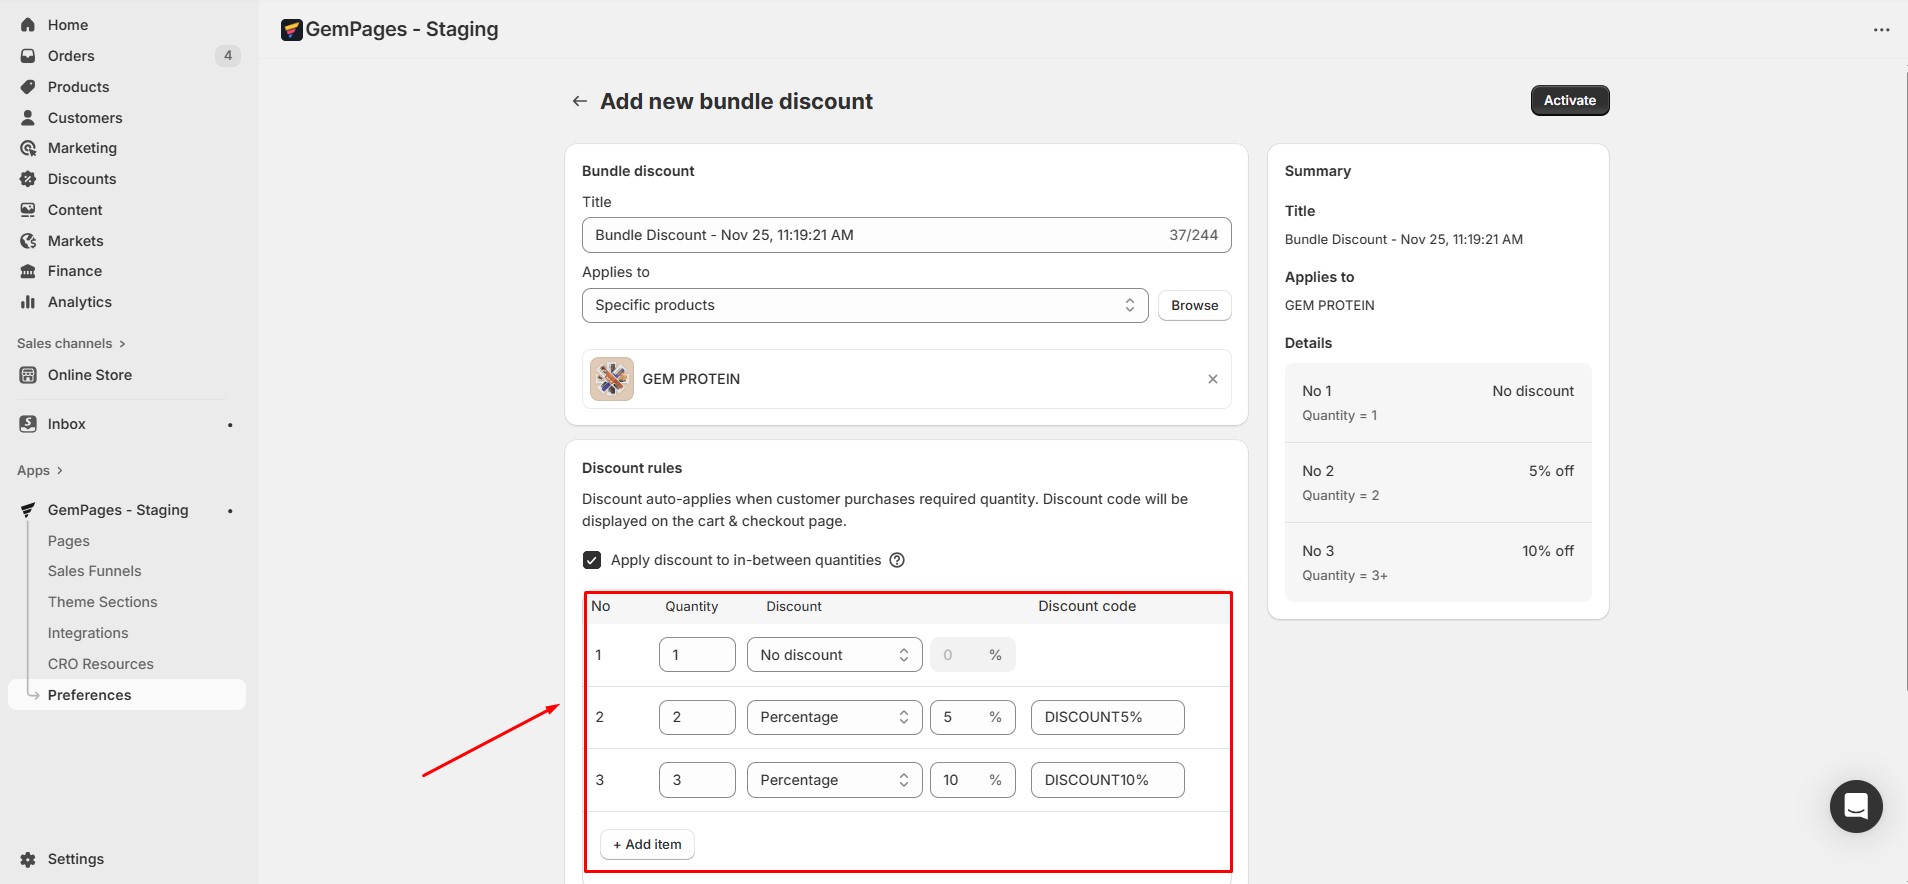Click the back arrow beside page title
Viewport: 1908px width, 884px height.
(579, 101)
